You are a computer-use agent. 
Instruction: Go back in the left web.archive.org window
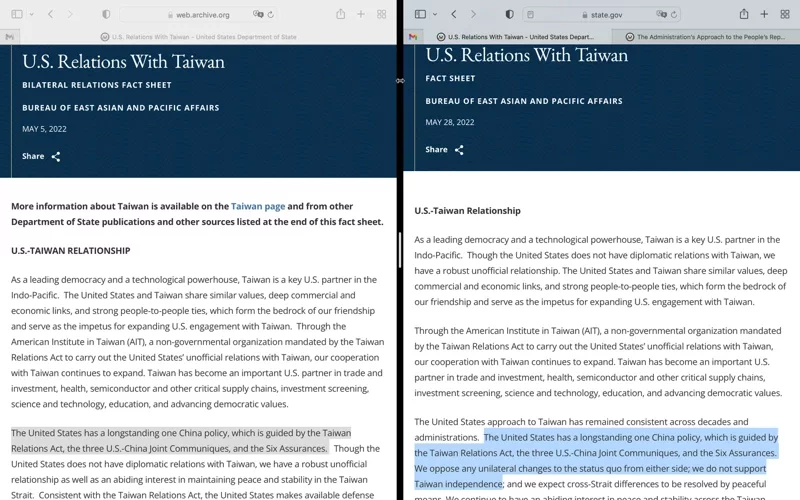click(x=50, y=14)
